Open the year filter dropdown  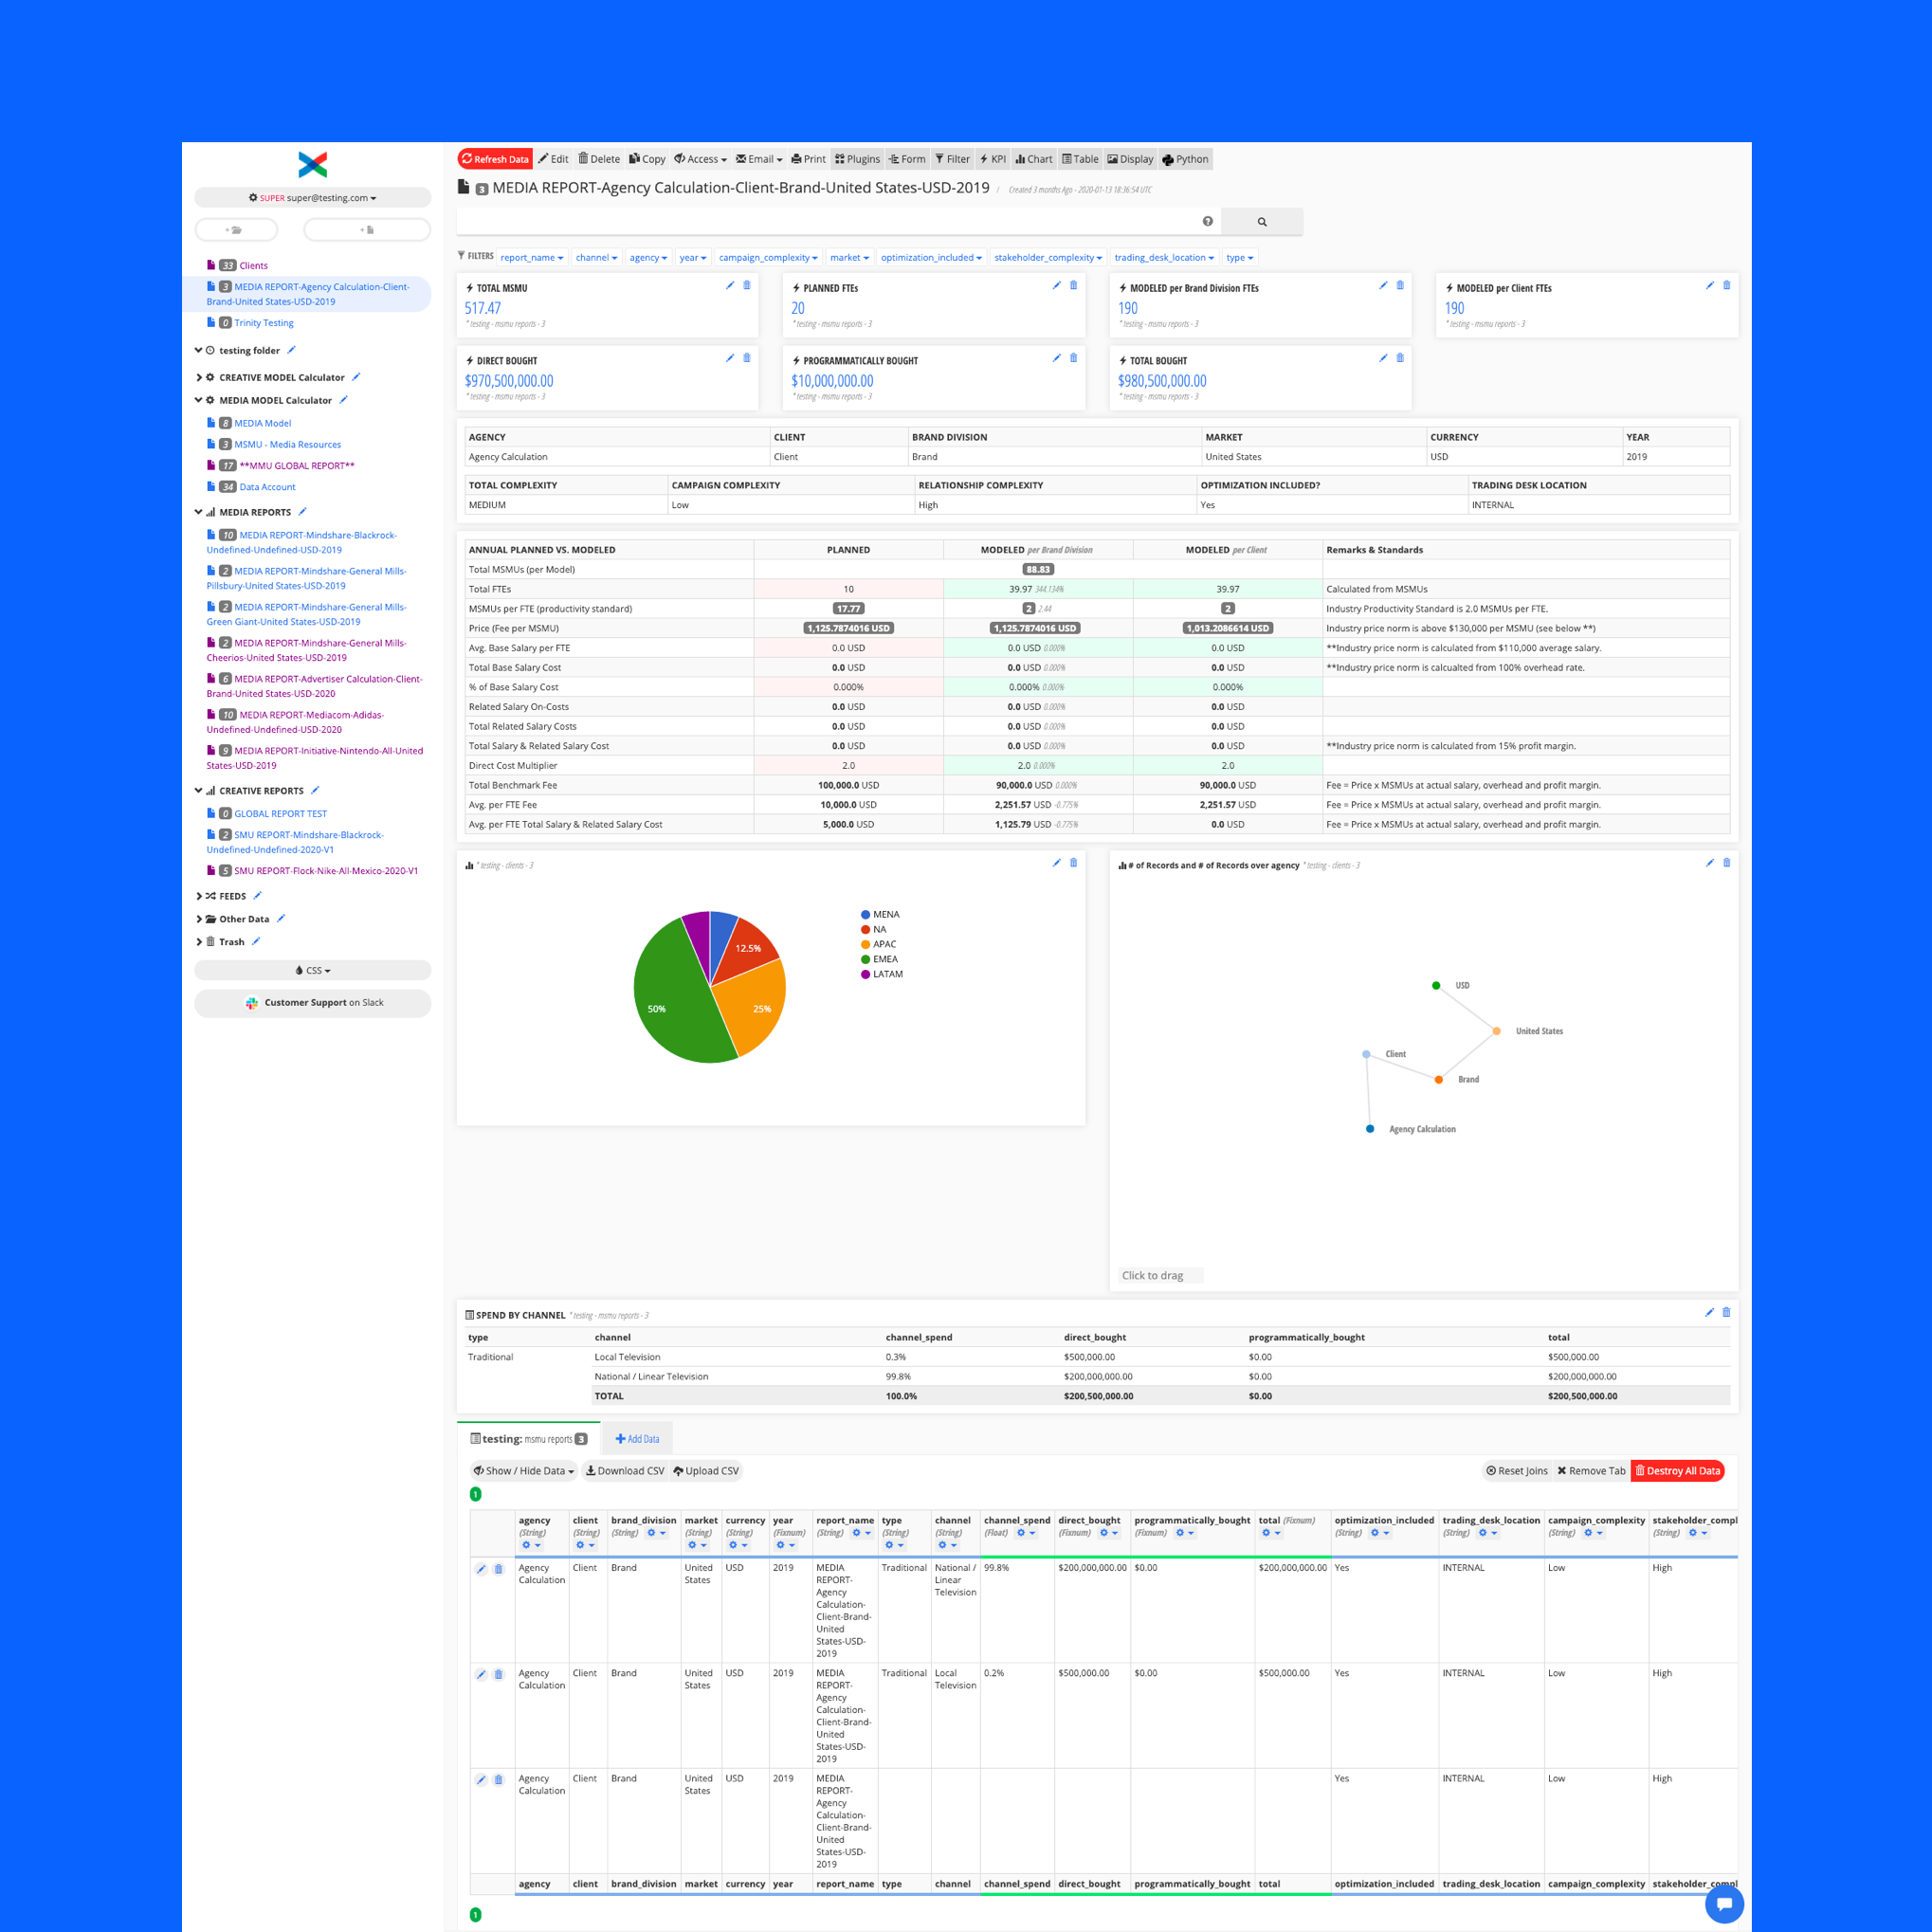pos(693,258)
